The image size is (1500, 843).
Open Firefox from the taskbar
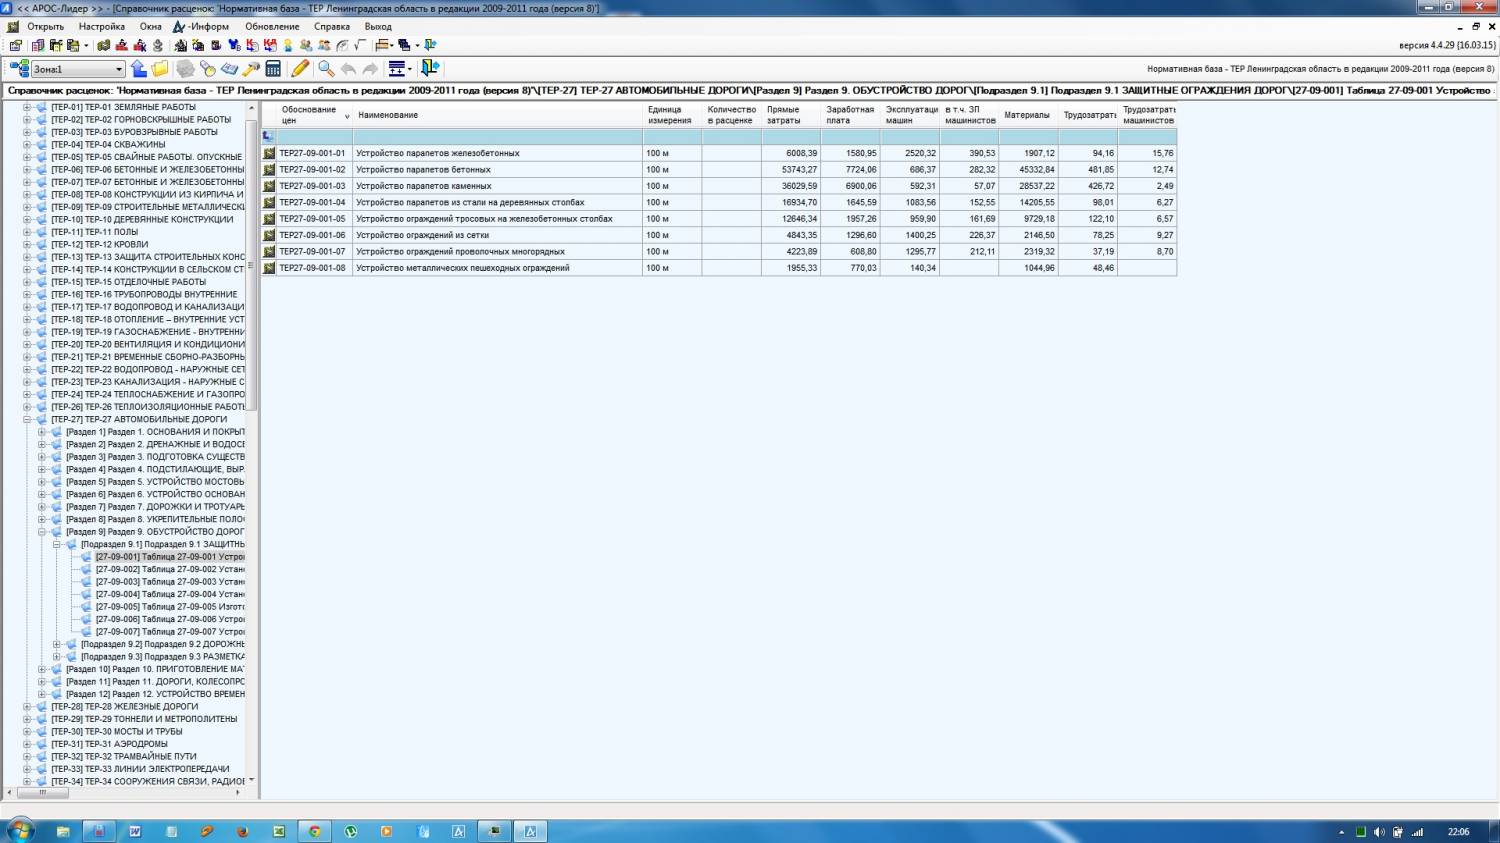click(242, 831)
